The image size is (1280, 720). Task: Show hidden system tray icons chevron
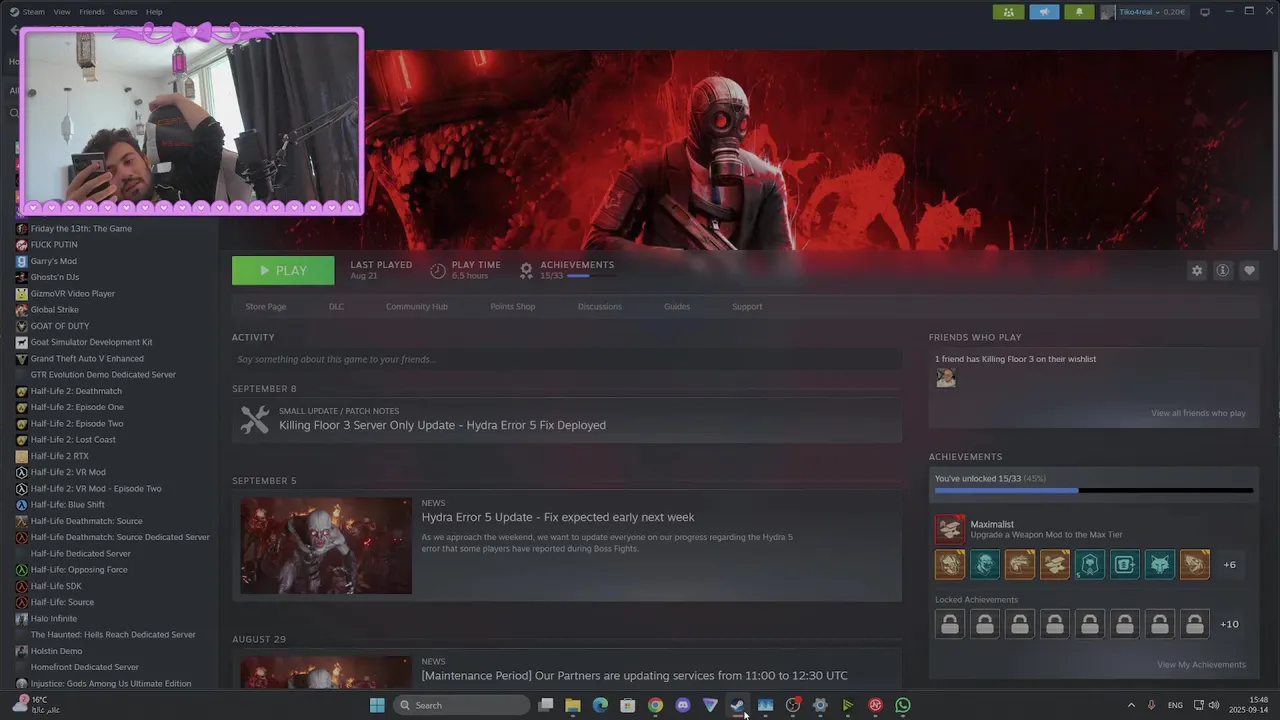click(x=1131, y=705)
